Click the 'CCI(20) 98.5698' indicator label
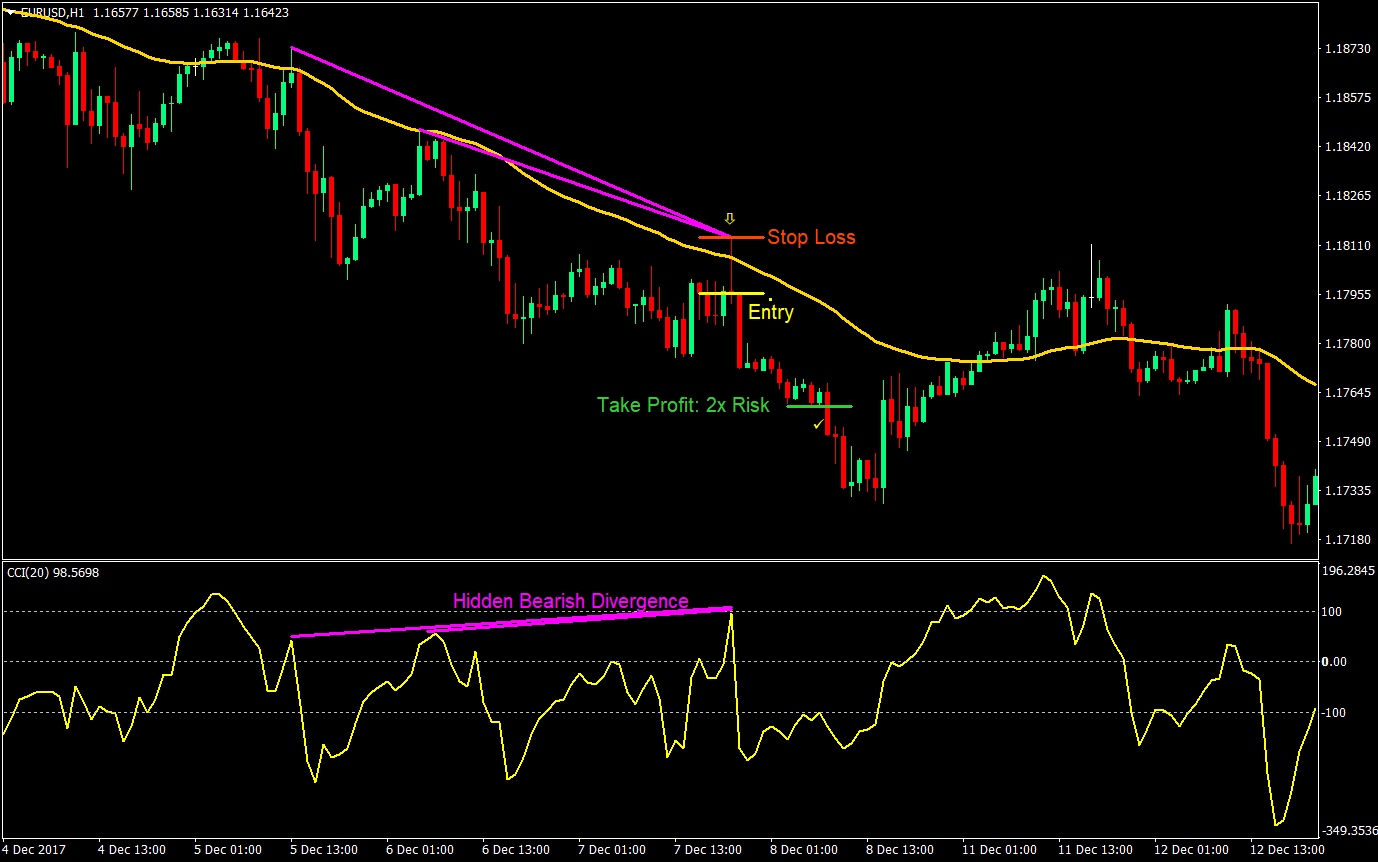The image size is (1378, 862). tap(53, 573)
